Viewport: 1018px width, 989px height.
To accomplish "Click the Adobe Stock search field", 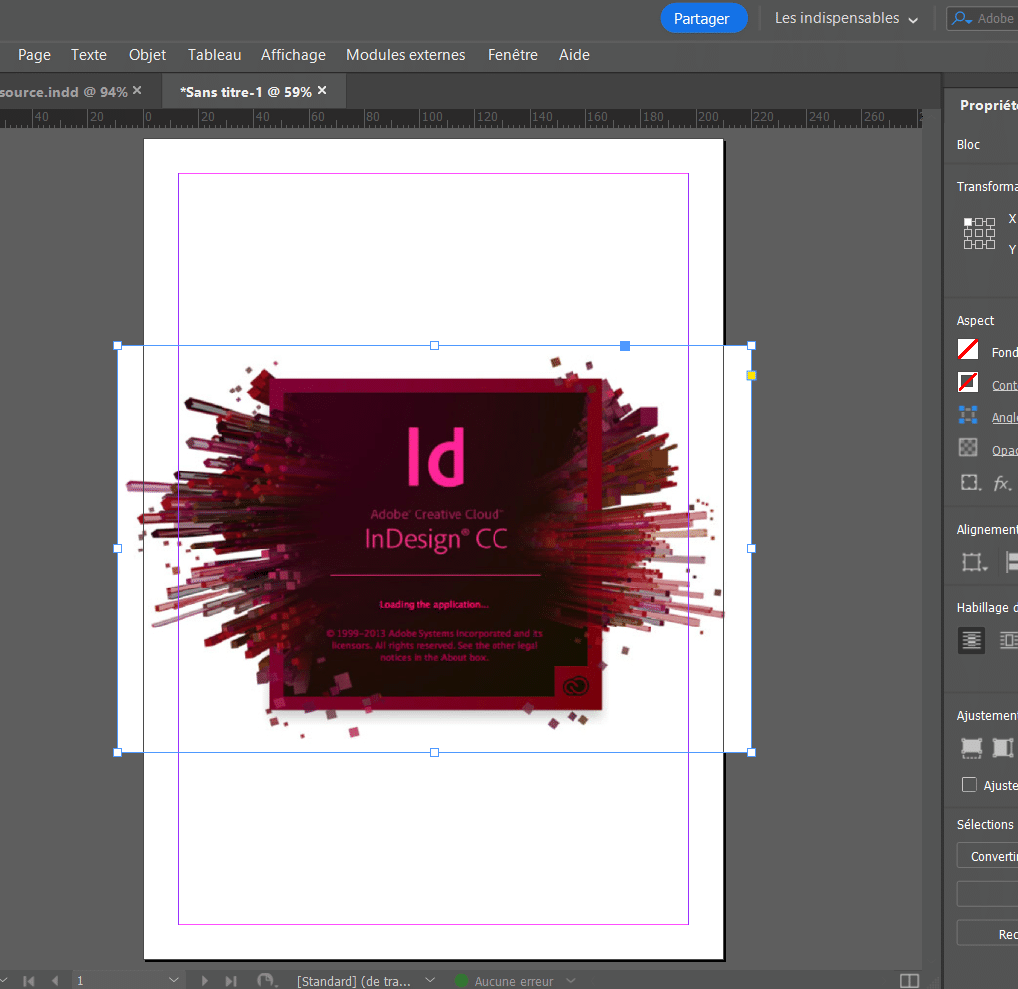I will click(982, 19).
